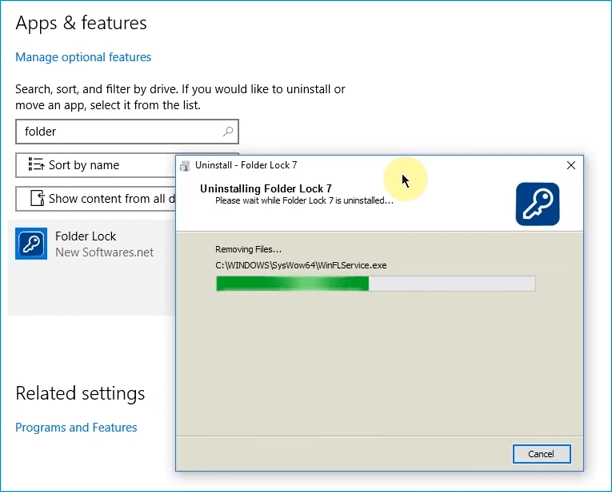Open the Programs and Features link
Viewport: 612px width, 492px height.
coord(76,427)
